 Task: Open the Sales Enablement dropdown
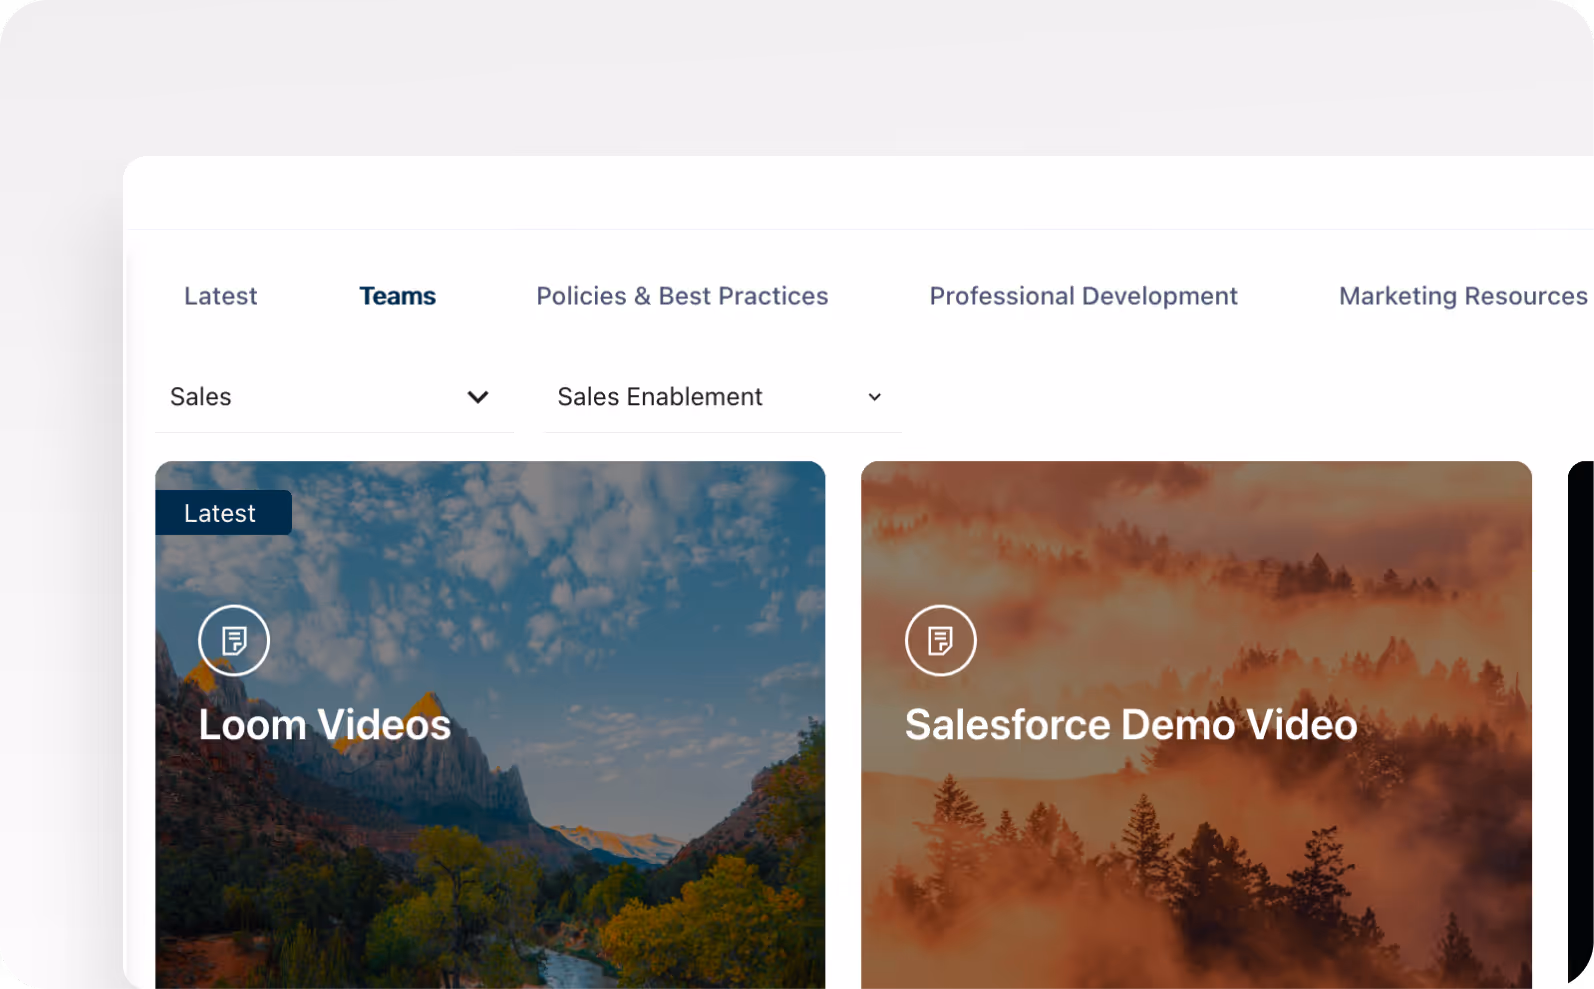[x=722, y=397]
